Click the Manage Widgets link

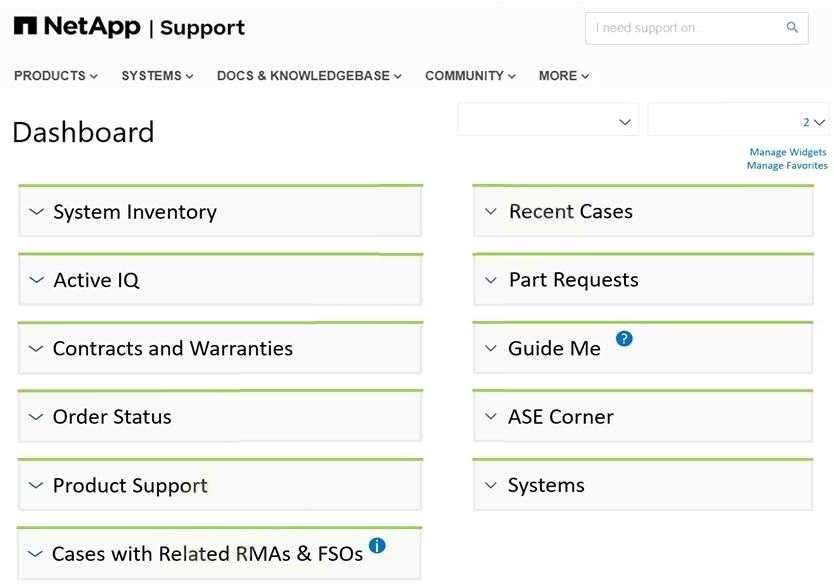coord(788,152)
